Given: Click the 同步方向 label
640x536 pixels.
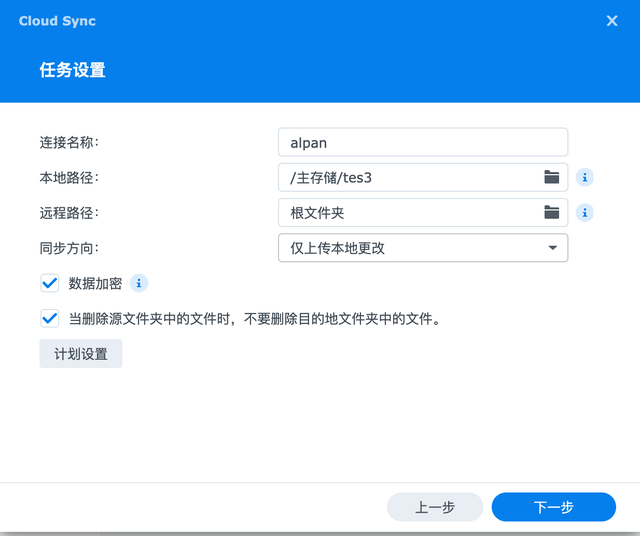Looking at the screenshot, I should 69,248.
